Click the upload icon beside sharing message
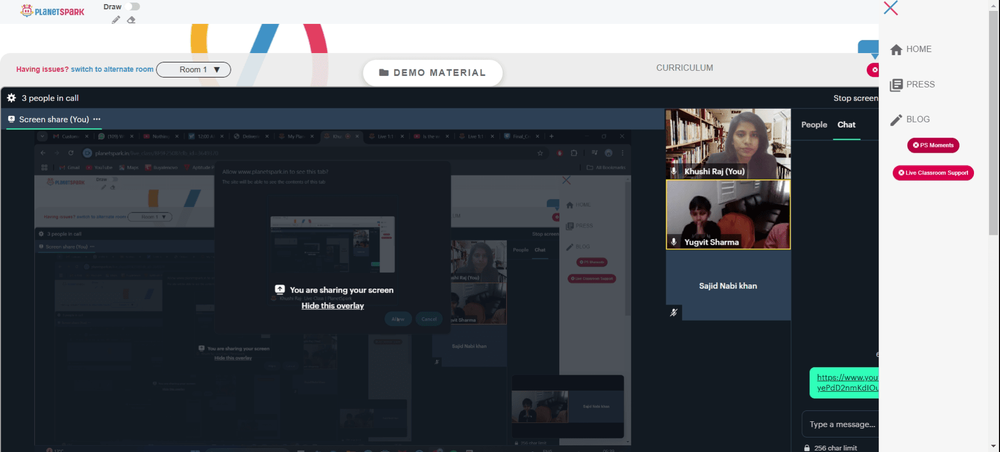The height and width of the screenshot is (452, 1000). click(279, 289)
